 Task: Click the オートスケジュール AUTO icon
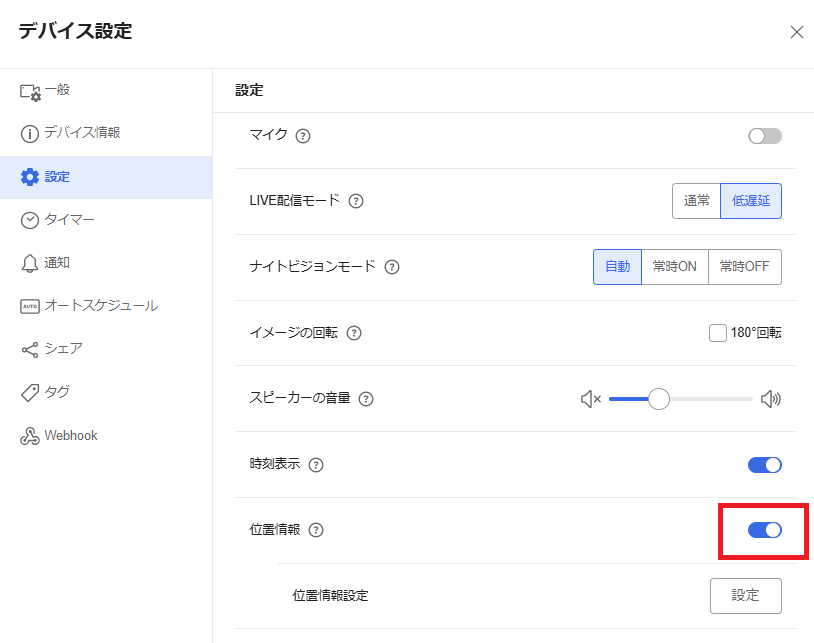(x=30, y=305)
